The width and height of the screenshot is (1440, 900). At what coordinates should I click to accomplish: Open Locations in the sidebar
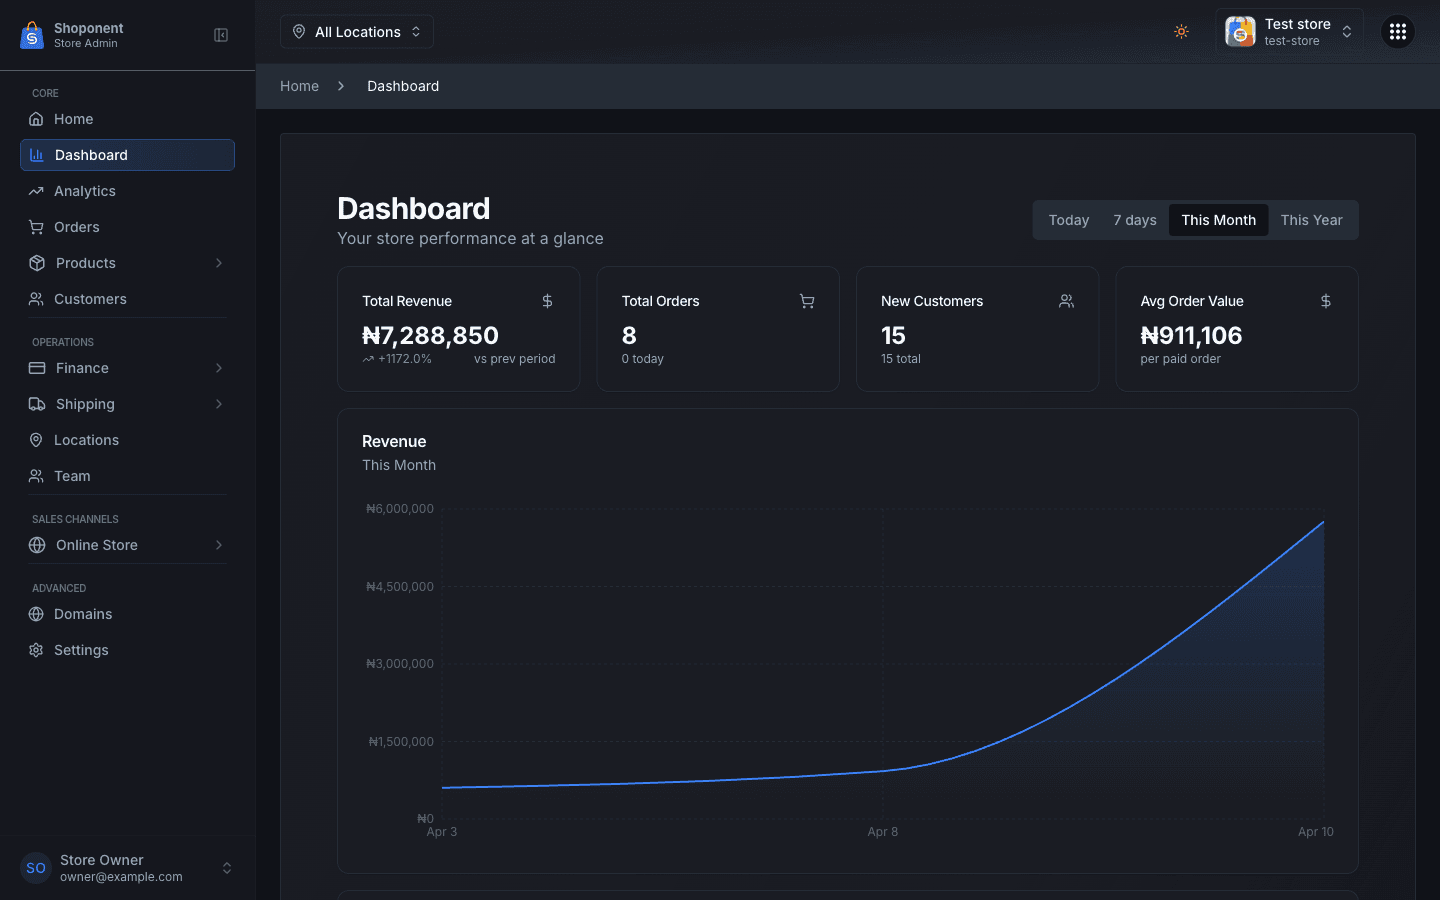click(127, 440)
